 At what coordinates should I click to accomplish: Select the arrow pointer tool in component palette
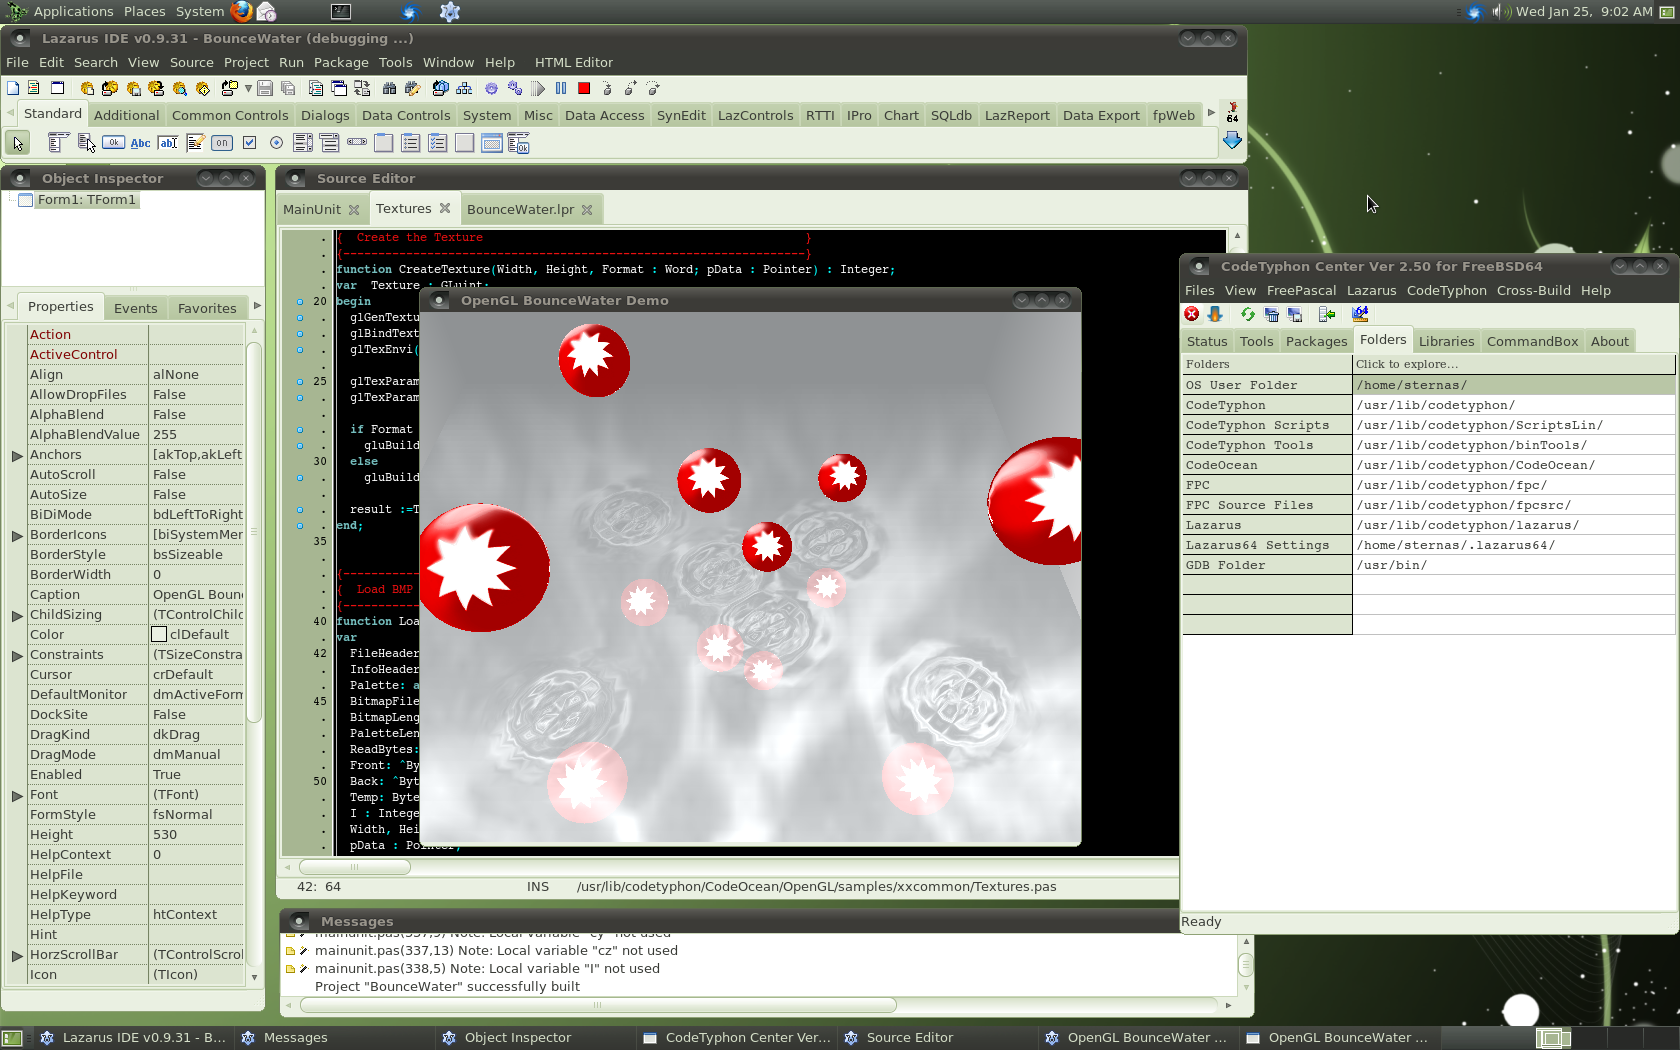(x=17, y=143)
